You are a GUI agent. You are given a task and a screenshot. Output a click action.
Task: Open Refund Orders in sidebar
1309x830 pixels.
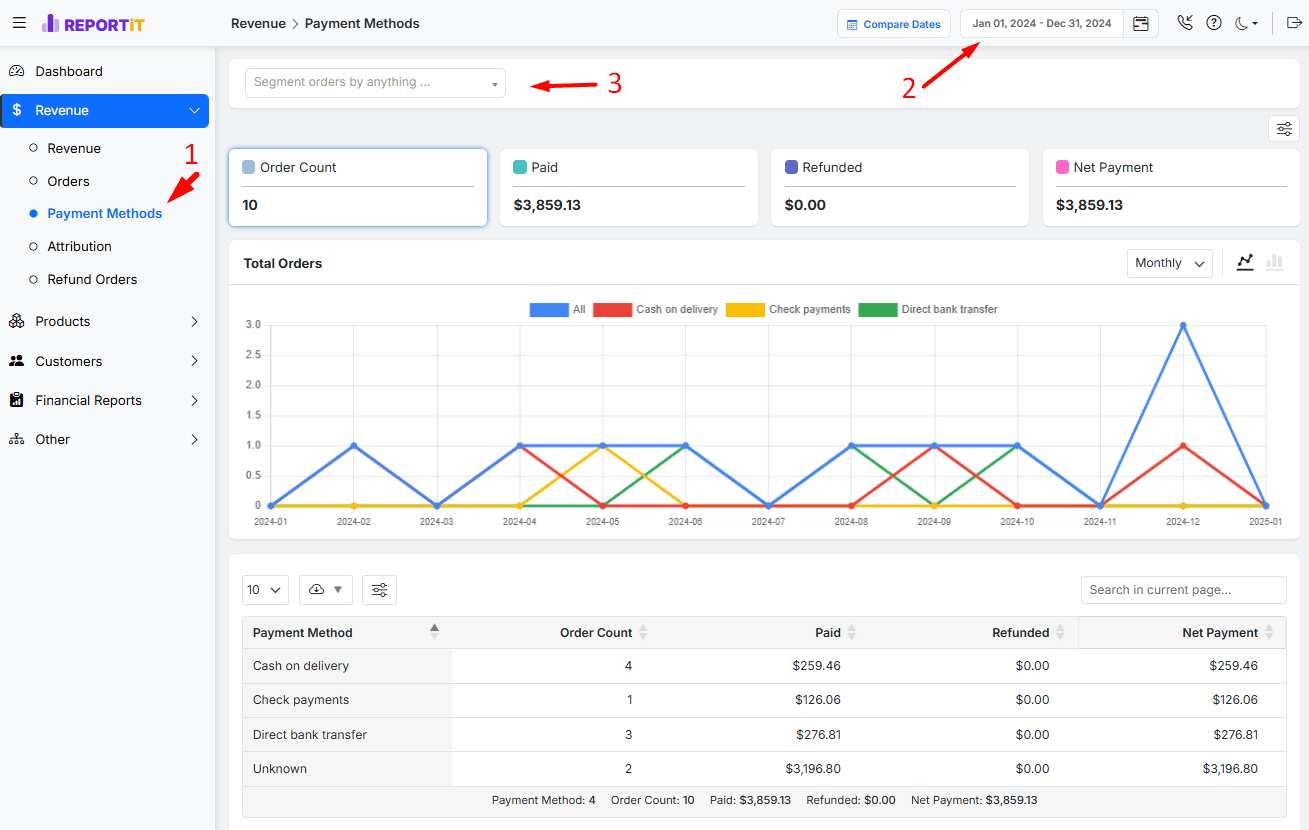92,279
